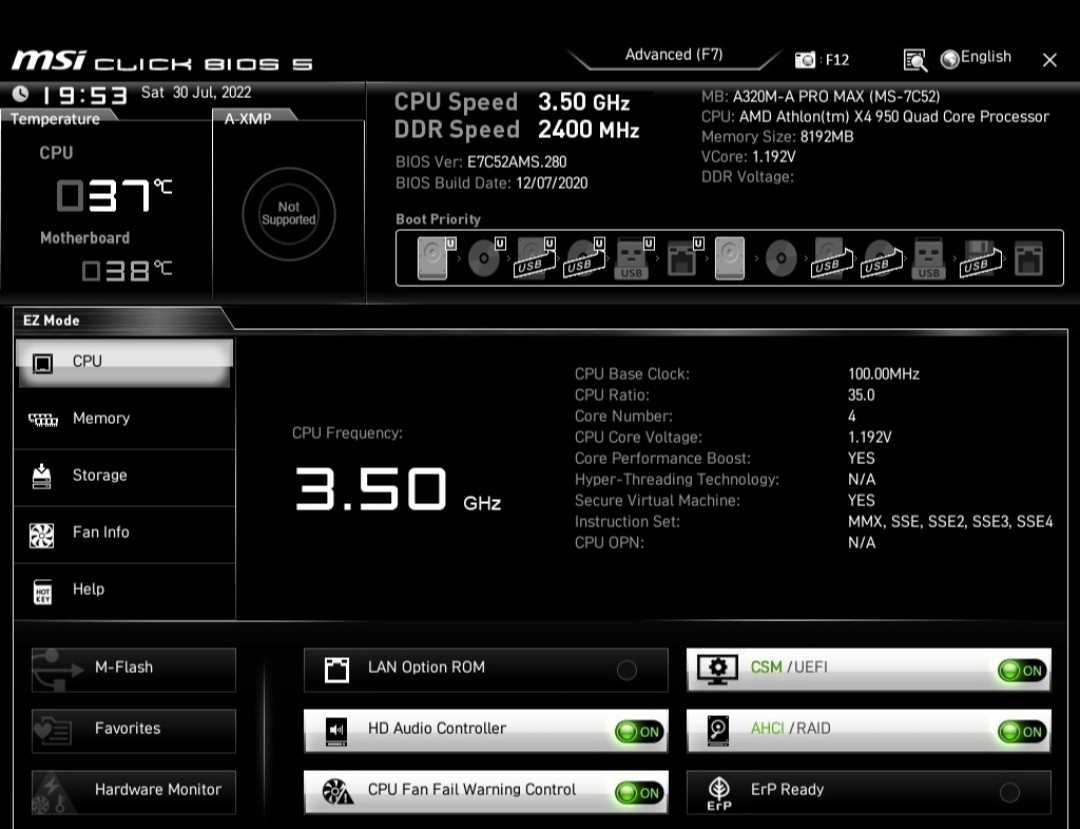Open the CPU section in EZ Mode
The width and height of the screenshot is (1080, 829).
pos(125,362)
